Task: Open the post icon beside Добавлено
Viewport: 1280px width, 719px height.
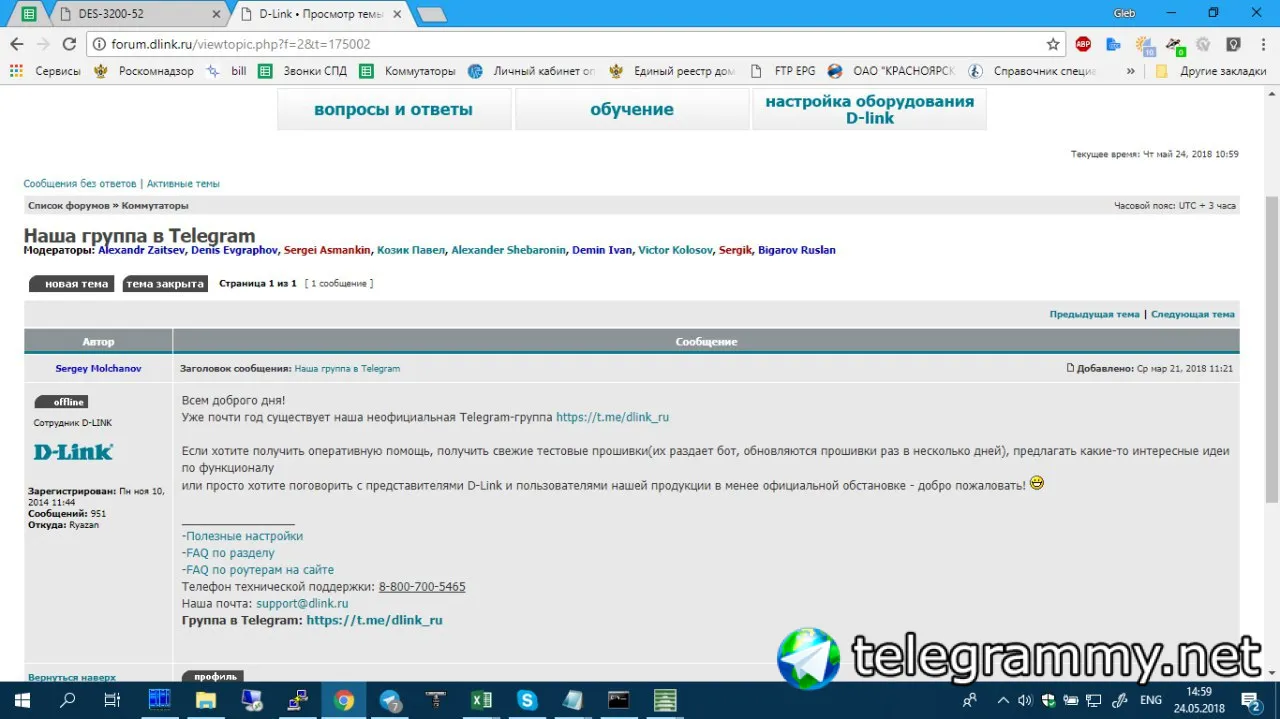Action: click(x=1071, y=368)
